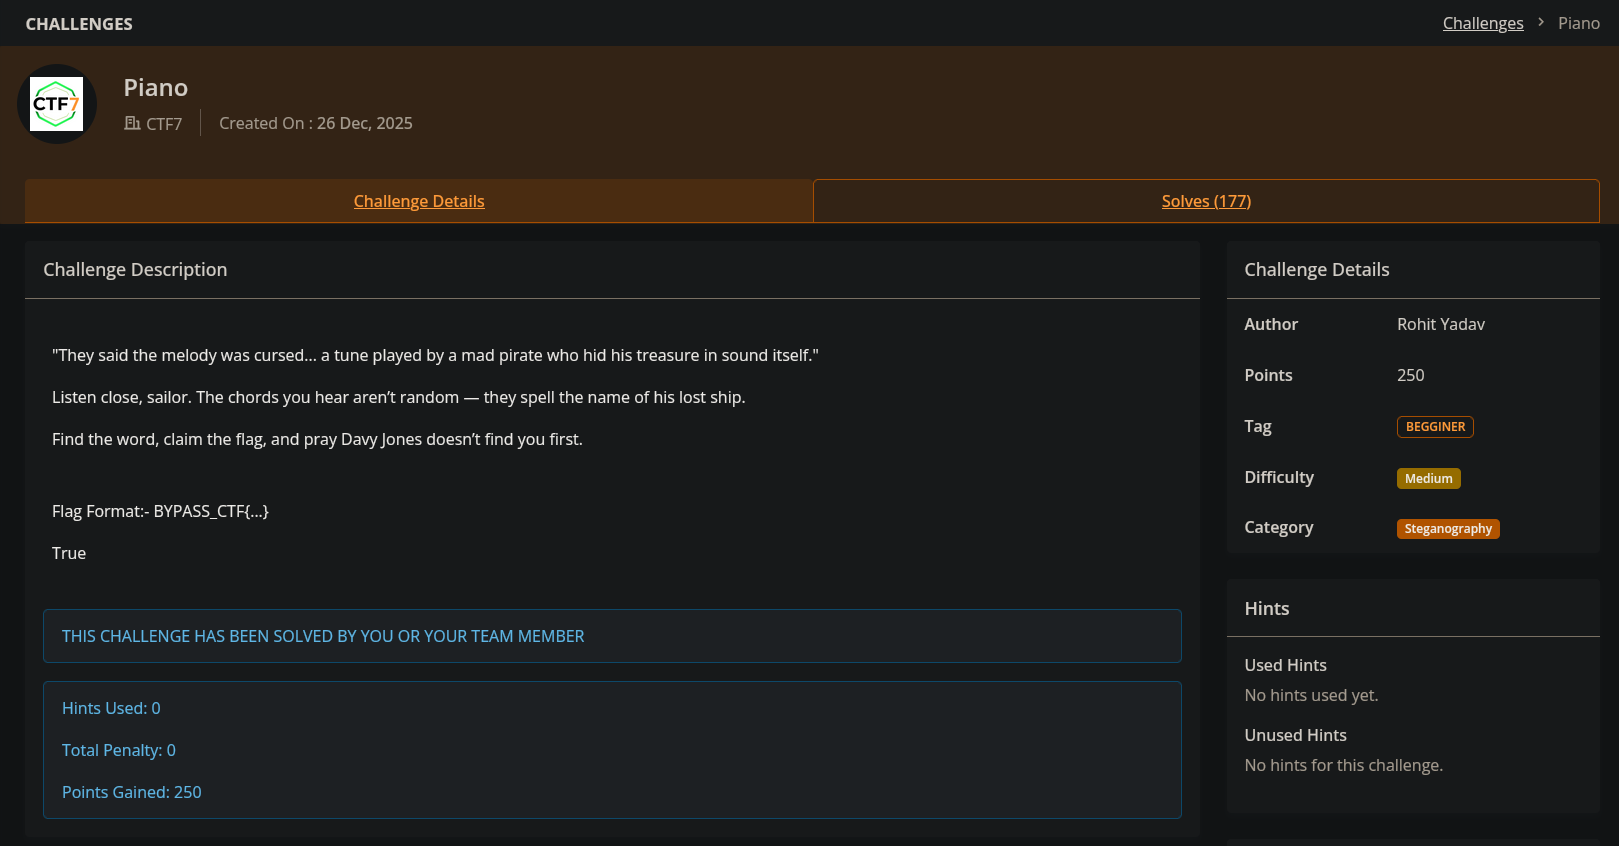Click author name Rohit Yadav

(1441, 324)
